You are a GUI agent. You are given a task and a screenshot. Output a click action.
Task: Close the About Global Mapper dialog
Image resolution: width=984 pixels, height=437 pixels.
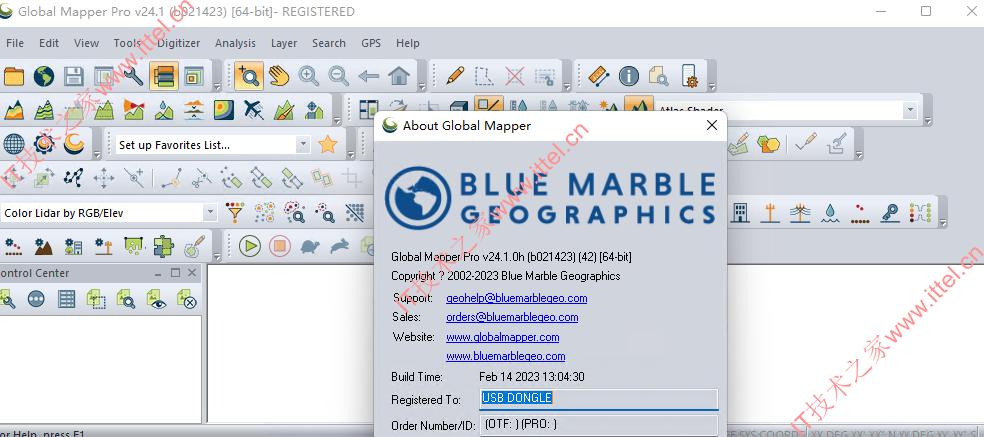(712, 126)
